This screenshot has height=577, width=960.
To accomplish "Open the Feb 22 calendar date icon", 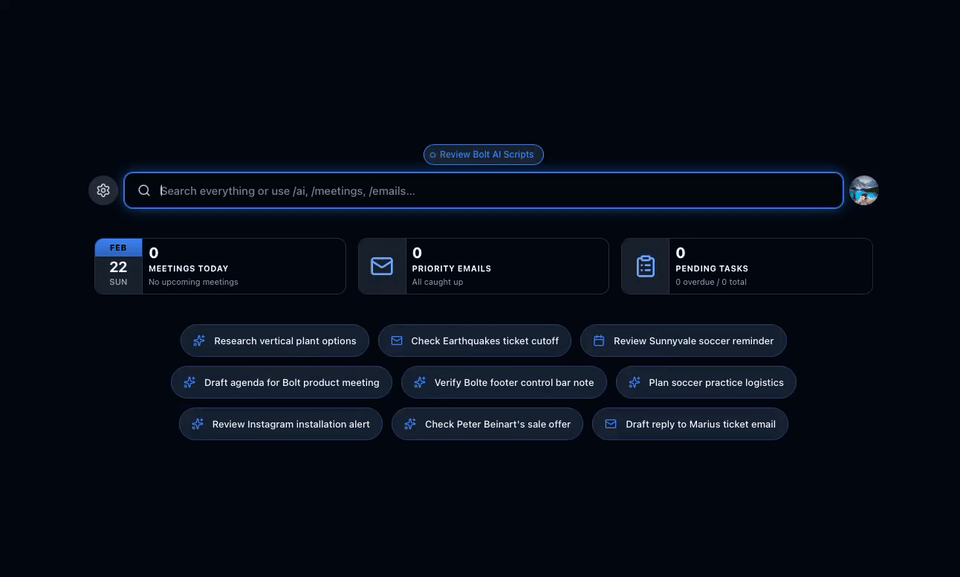I will (x=118, y=266).
